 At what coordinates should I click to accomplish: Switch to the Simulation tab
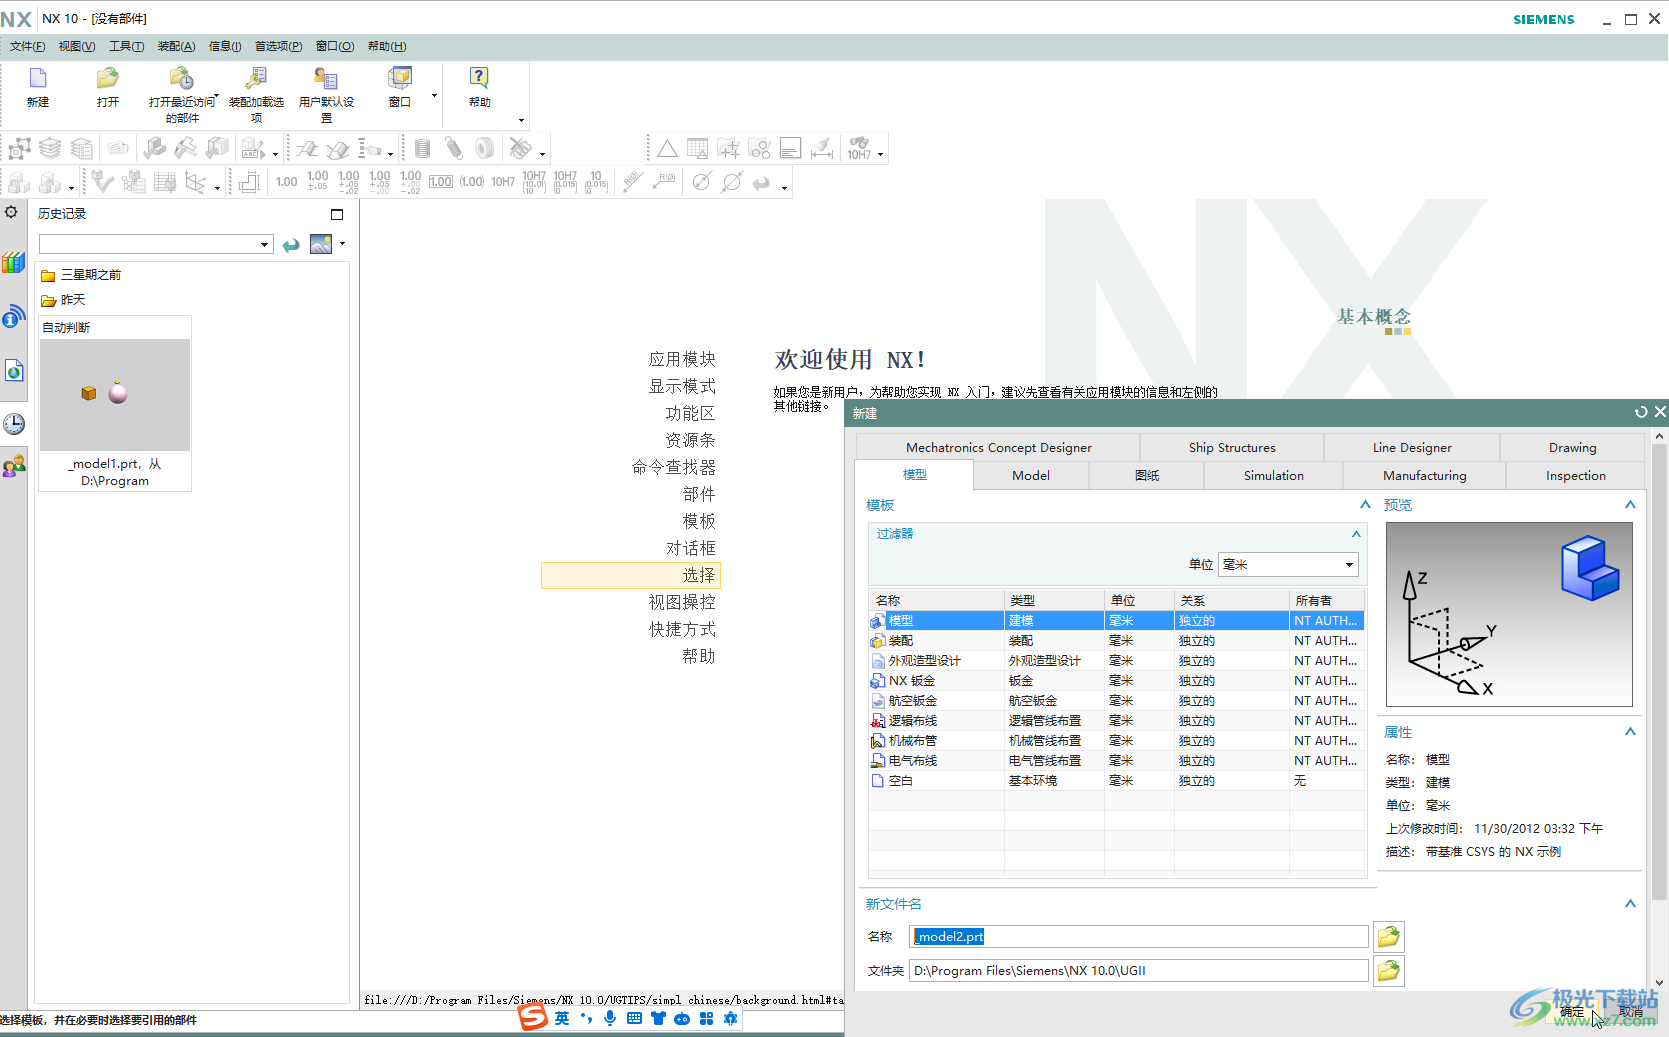click(1273, 476)
